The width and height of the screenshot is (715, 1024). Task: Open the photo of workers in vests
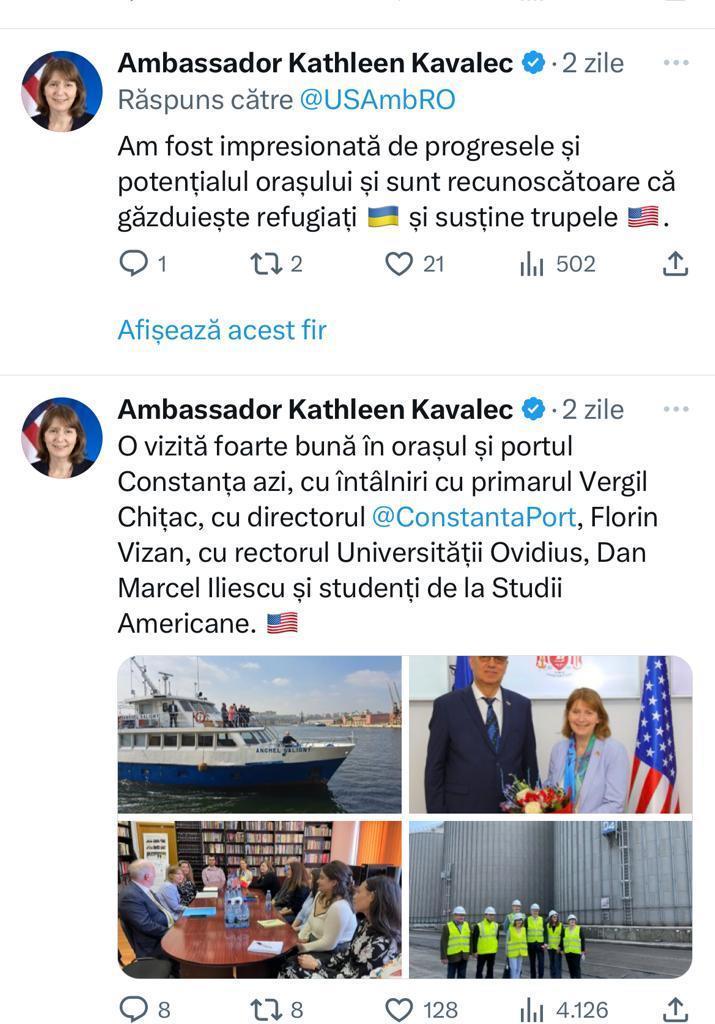pos(550,899)
